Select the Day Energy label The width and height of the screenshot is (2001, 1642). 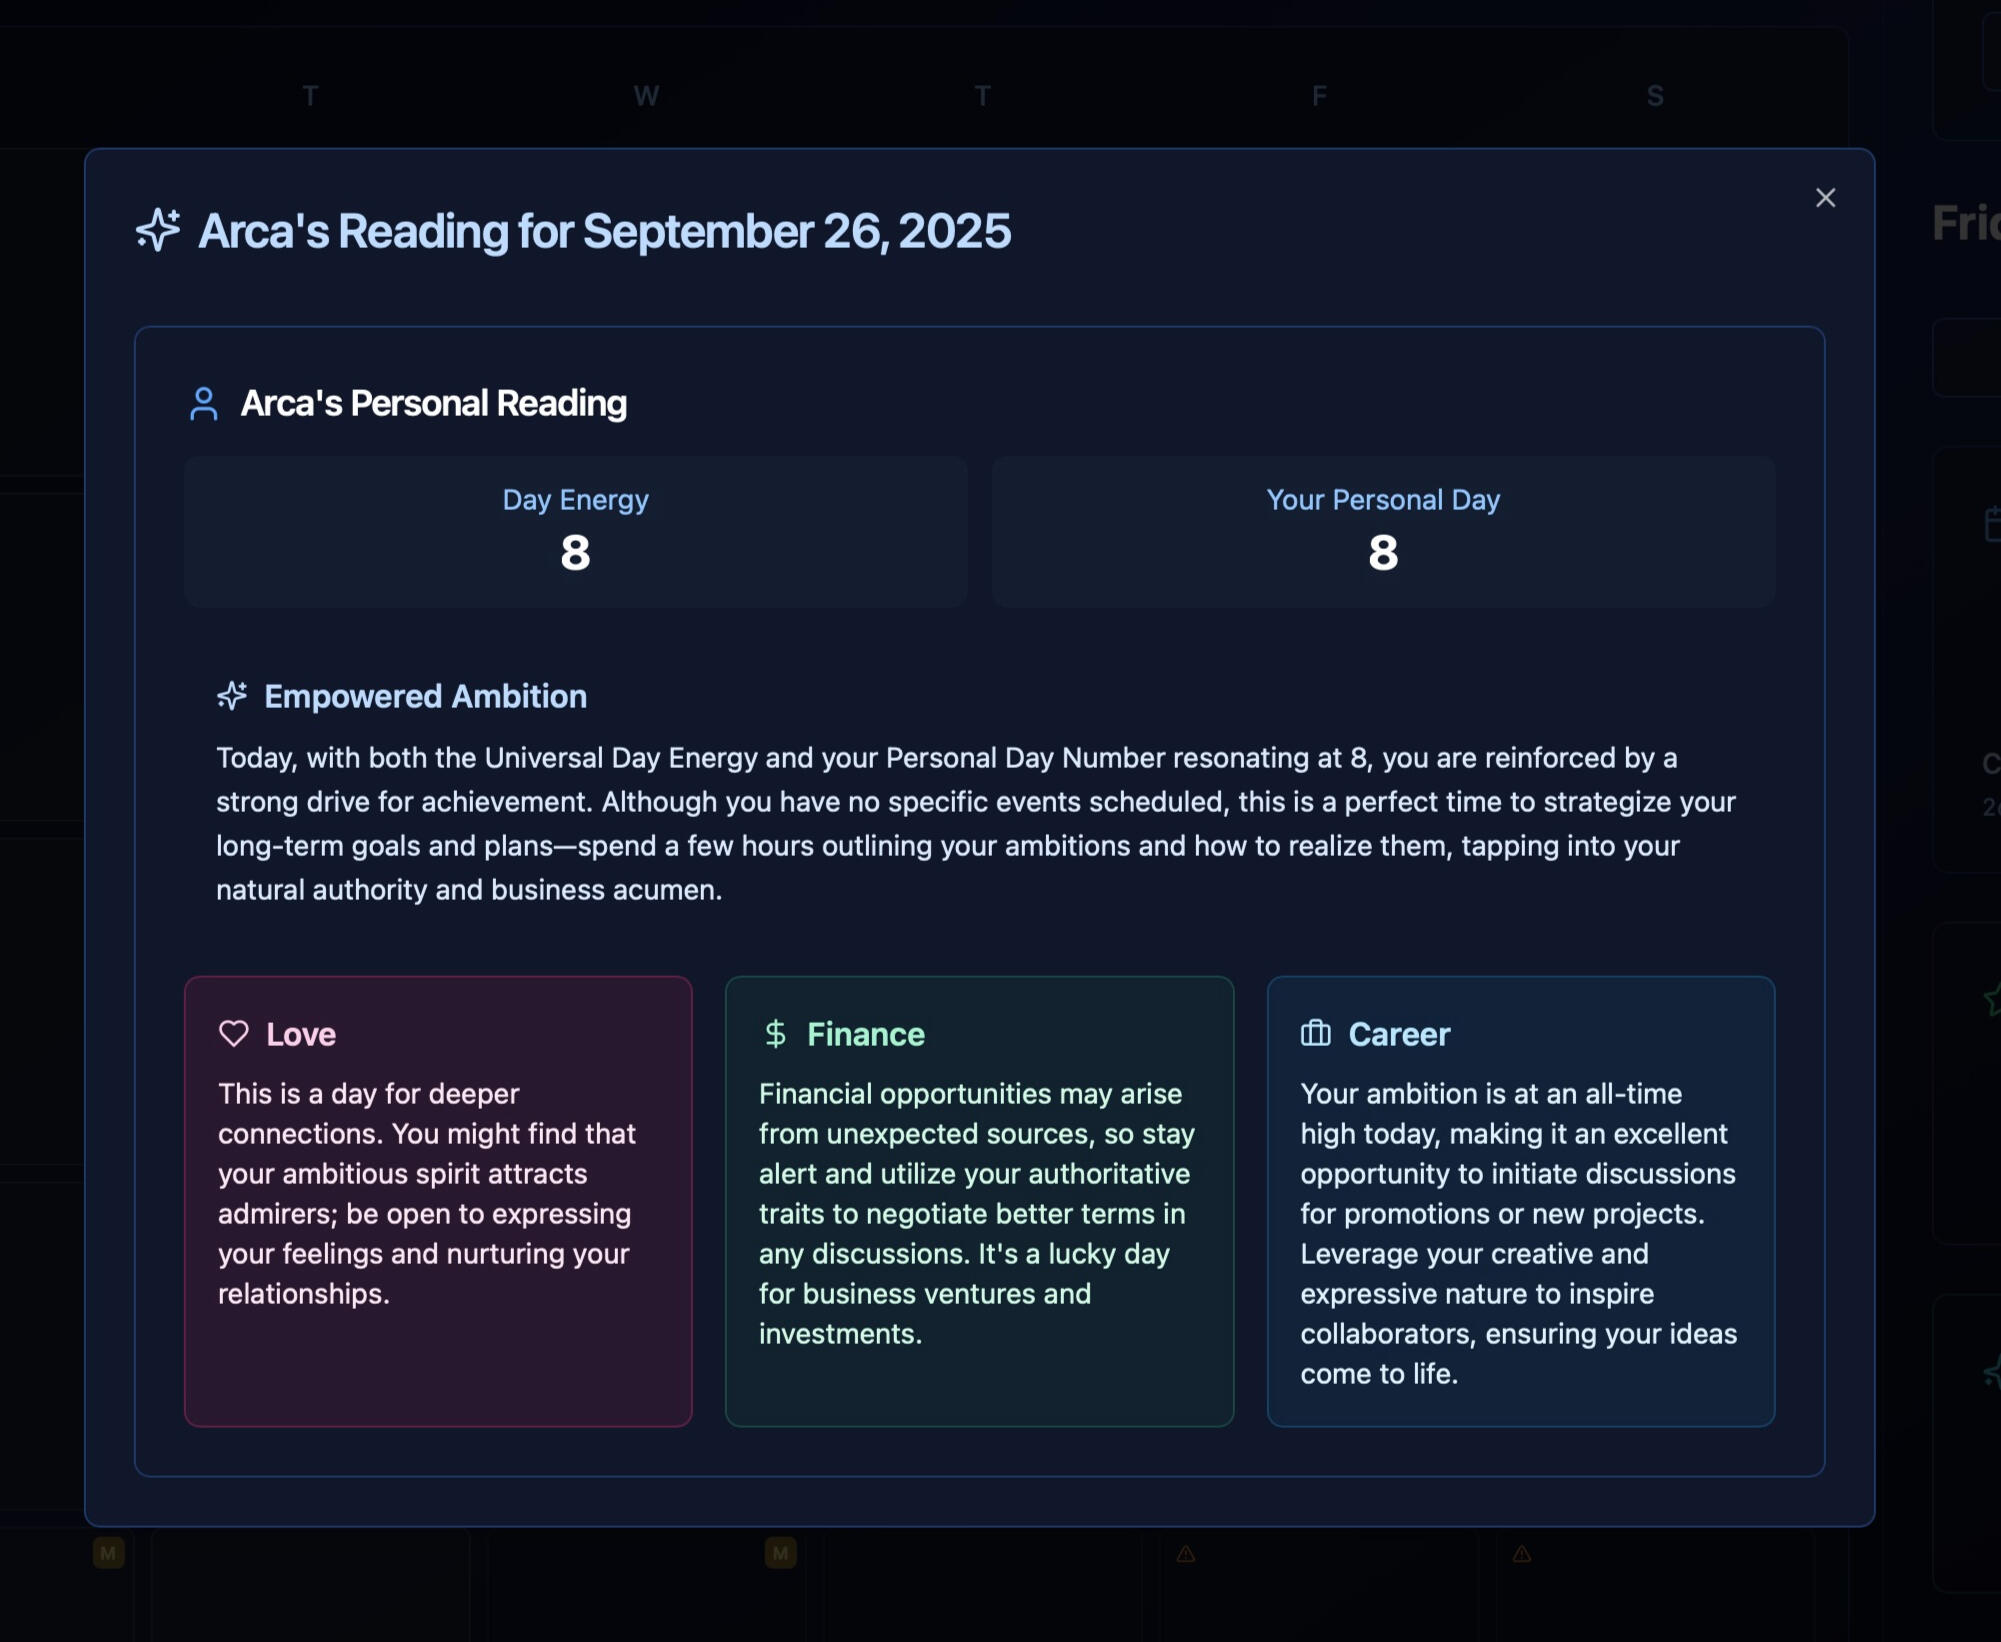pyautogui.click(x=575, y=500)
